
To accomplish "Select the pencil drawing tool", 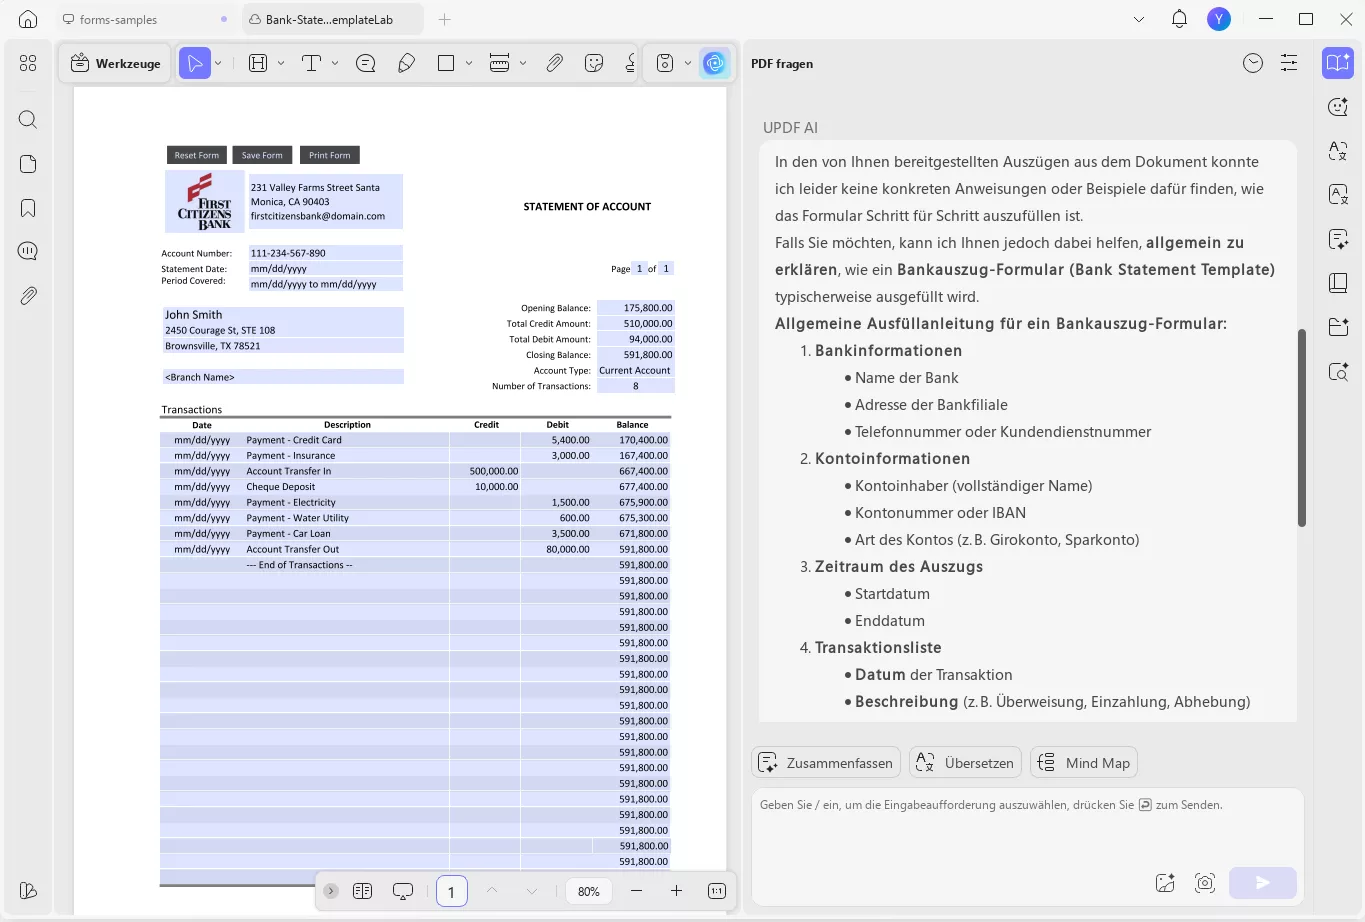I will [406, 63].
